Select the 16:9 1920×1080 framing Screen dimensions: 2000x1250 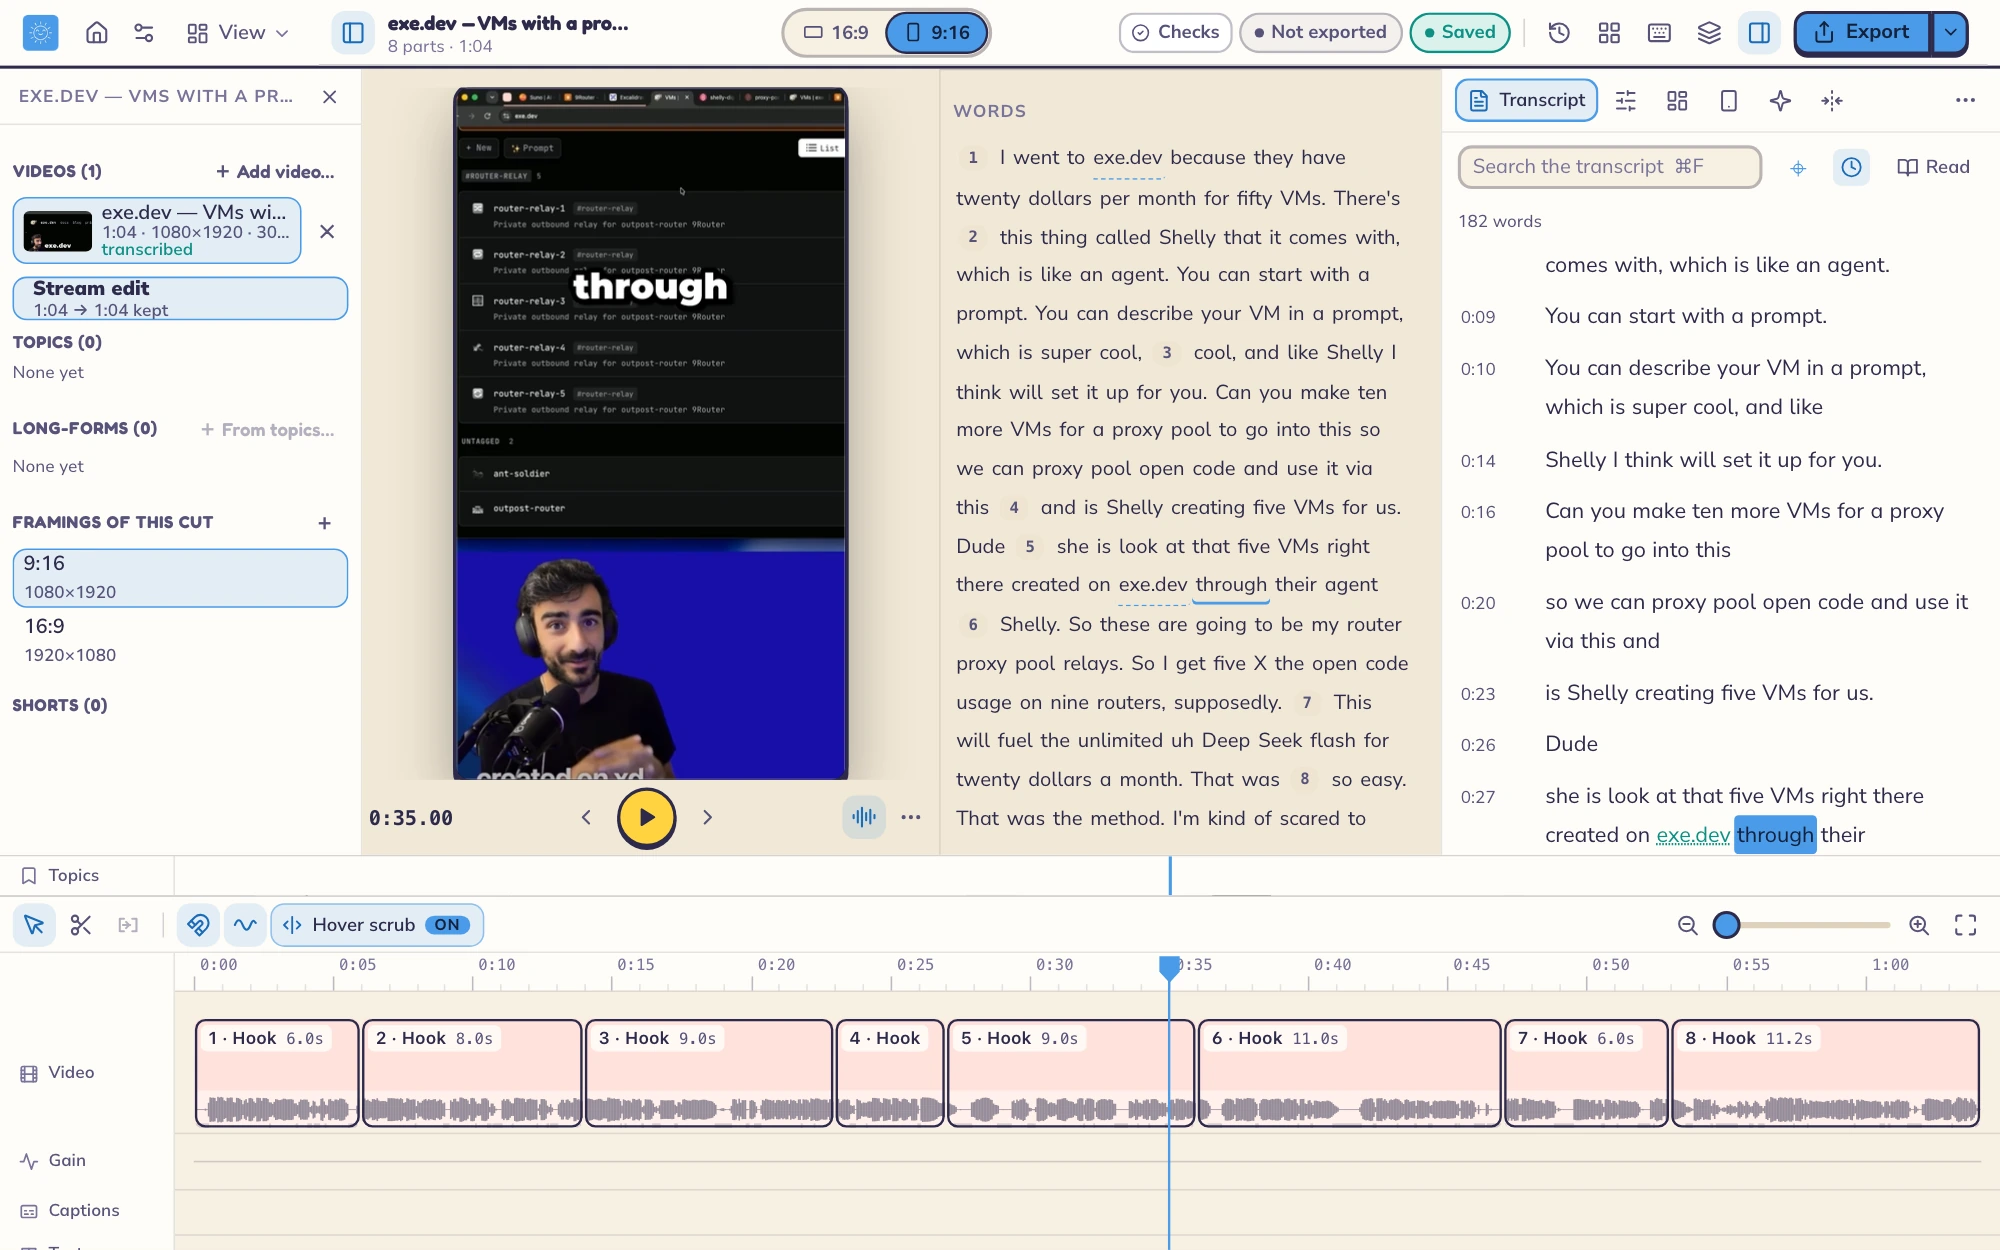click(180, 640)
